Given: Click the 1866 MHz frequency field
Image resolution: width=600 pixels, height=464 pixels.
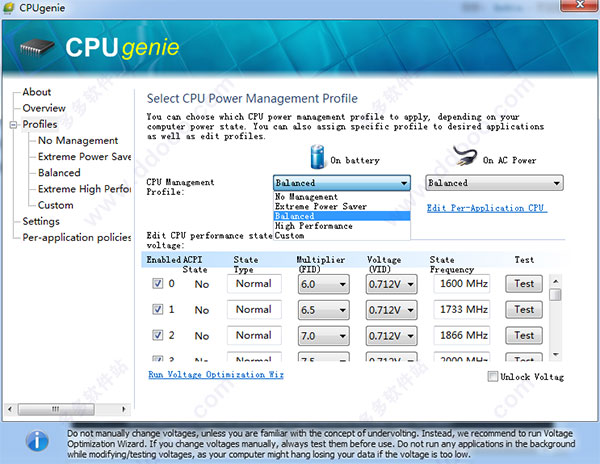Looking at the screenshot, I should [462, 335].
